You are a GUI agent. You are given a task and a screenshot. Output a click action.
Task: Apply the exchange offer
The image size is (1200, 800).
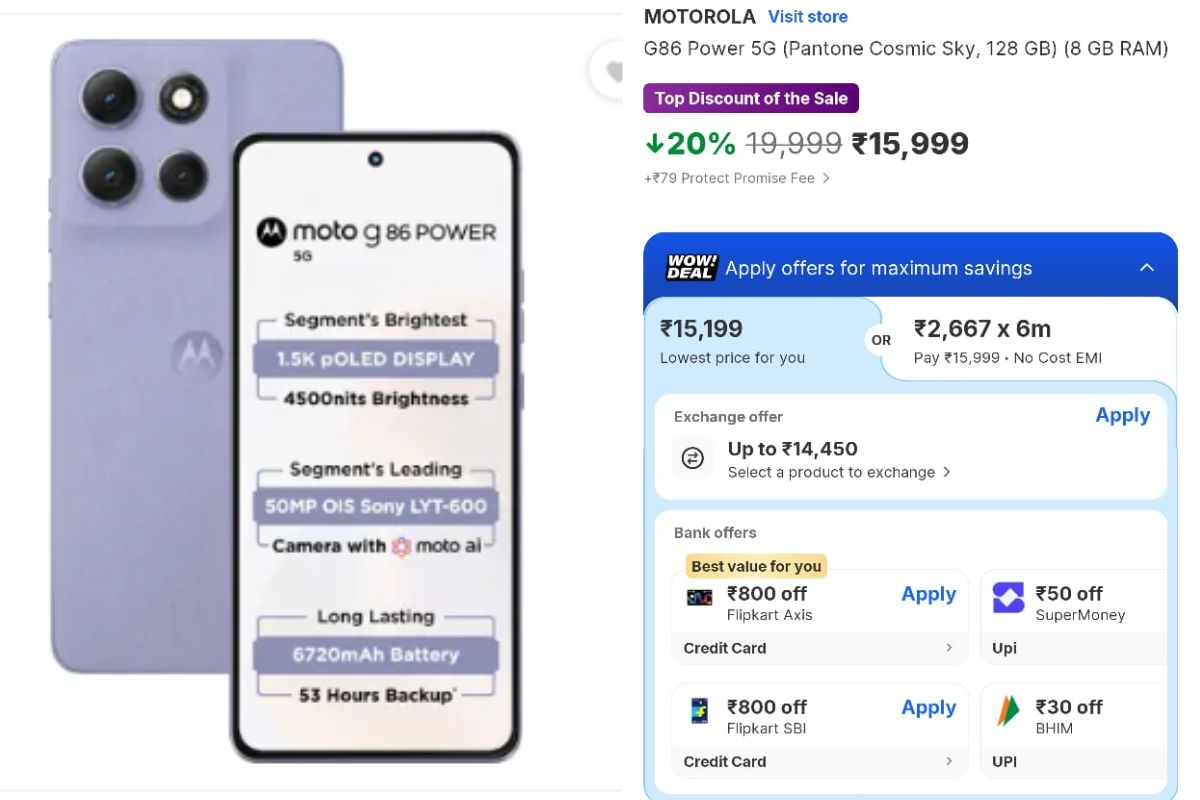tap(1122, 416)
